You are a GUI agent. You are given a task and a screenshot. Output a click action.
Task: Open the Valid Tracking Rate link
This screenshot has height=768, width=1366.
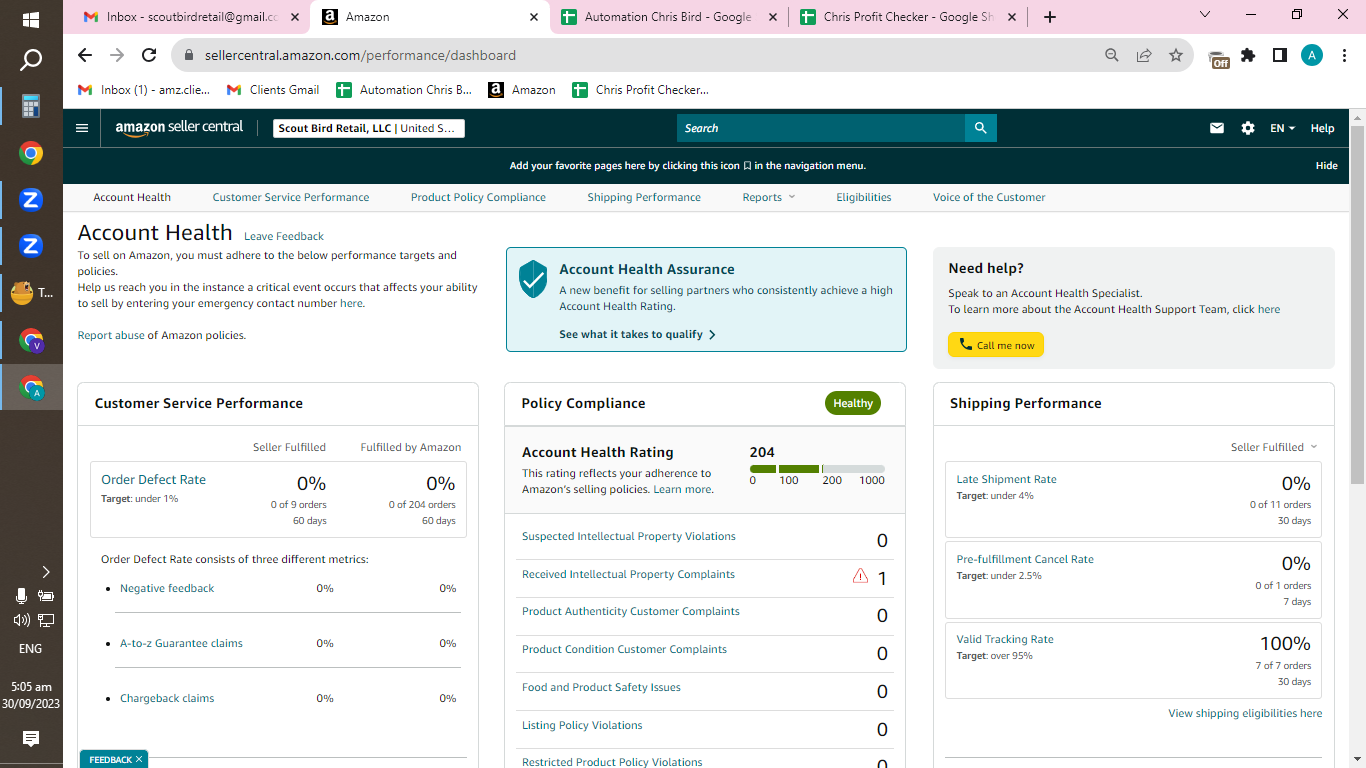pyautogui.click(x=1005, y=639)
